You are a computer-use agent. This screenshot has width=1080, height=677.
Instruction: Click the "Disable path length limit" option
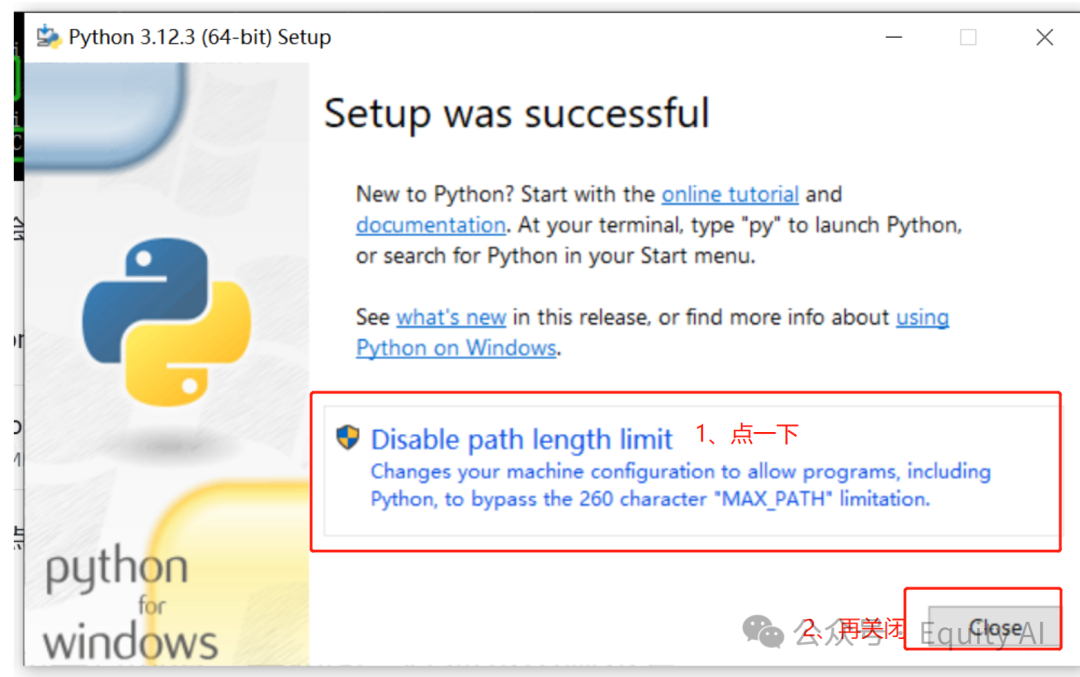522,439
